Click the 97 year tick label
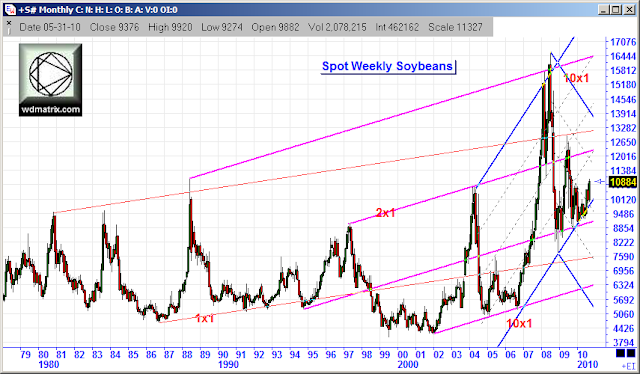The height and width of the screenshot is (374, 640). (x=349, y=354)
